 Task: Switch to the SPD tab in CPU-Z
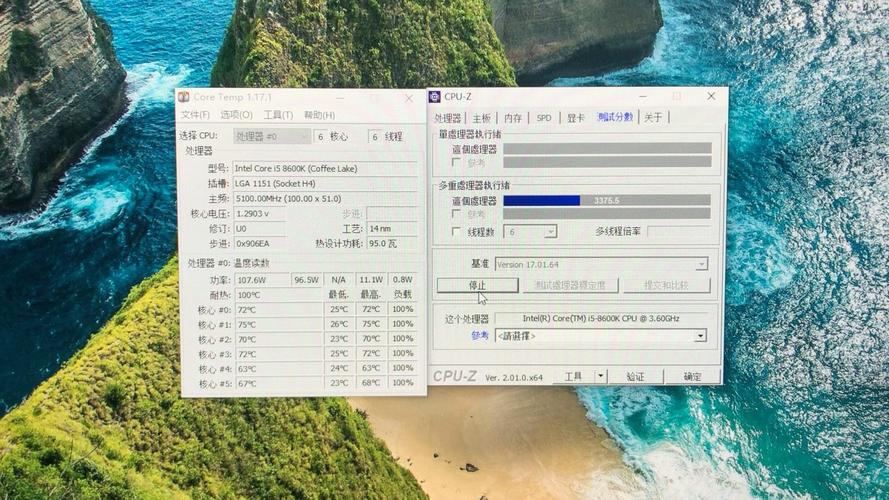[543, 118]
